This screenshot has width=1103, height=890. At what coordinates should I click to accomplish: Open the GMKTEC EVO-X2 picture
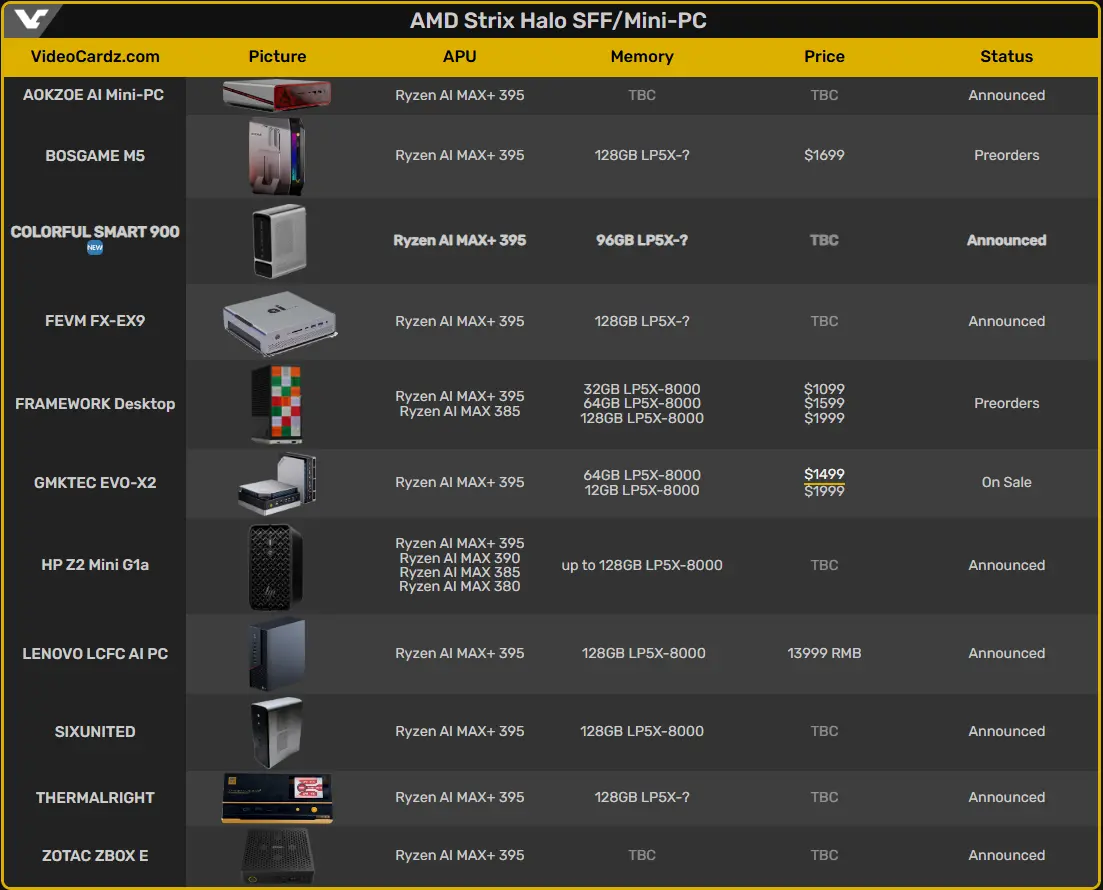click(277, 483)
